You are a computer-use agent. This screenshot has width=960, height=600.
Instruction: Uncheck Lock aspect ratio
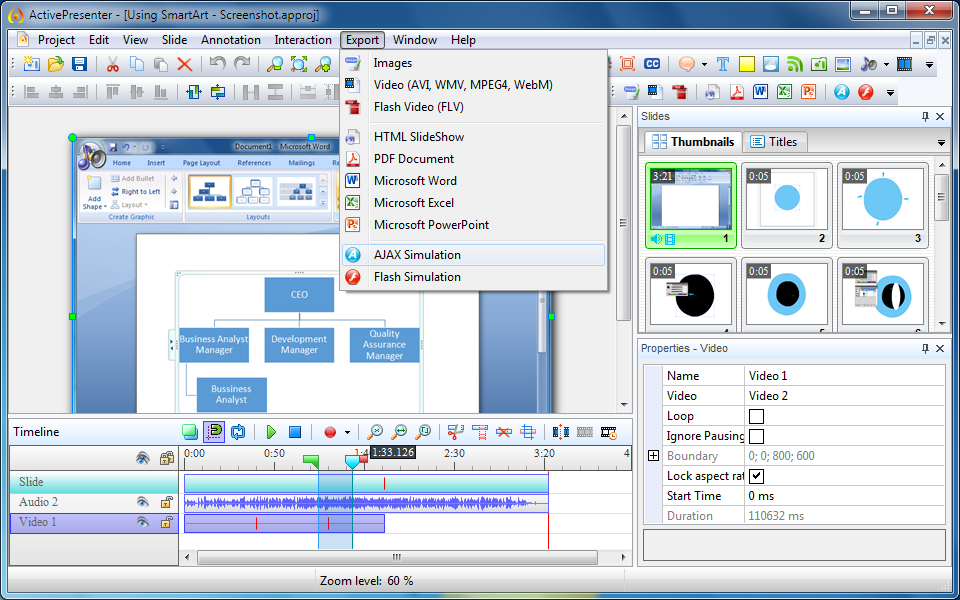[757, 476]
